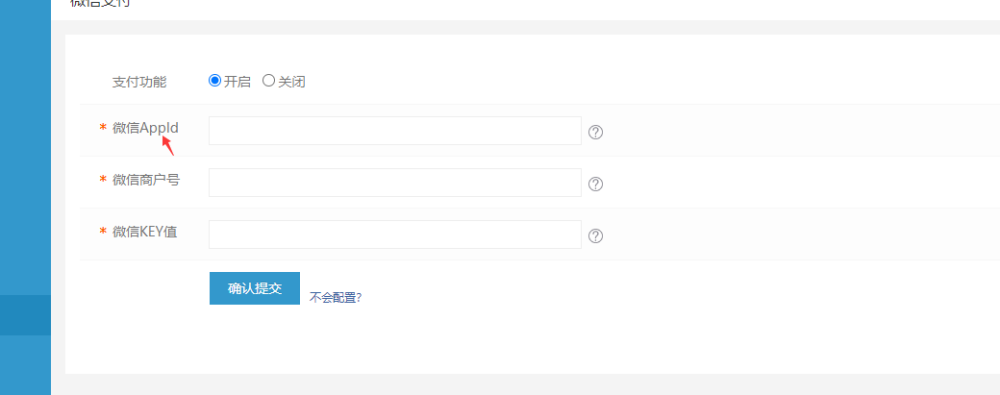The width and height of the screenshot is (1000, 395).
Task: Focus the 微信AppId input box
Action: [395, 130]
